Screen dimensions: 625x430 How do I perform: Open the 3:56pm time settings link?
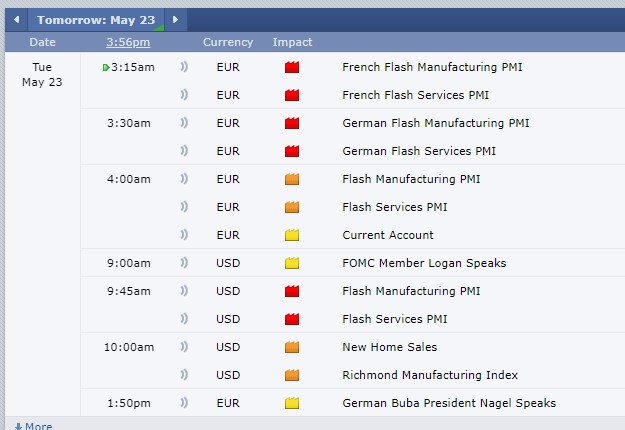coord(128,42)
